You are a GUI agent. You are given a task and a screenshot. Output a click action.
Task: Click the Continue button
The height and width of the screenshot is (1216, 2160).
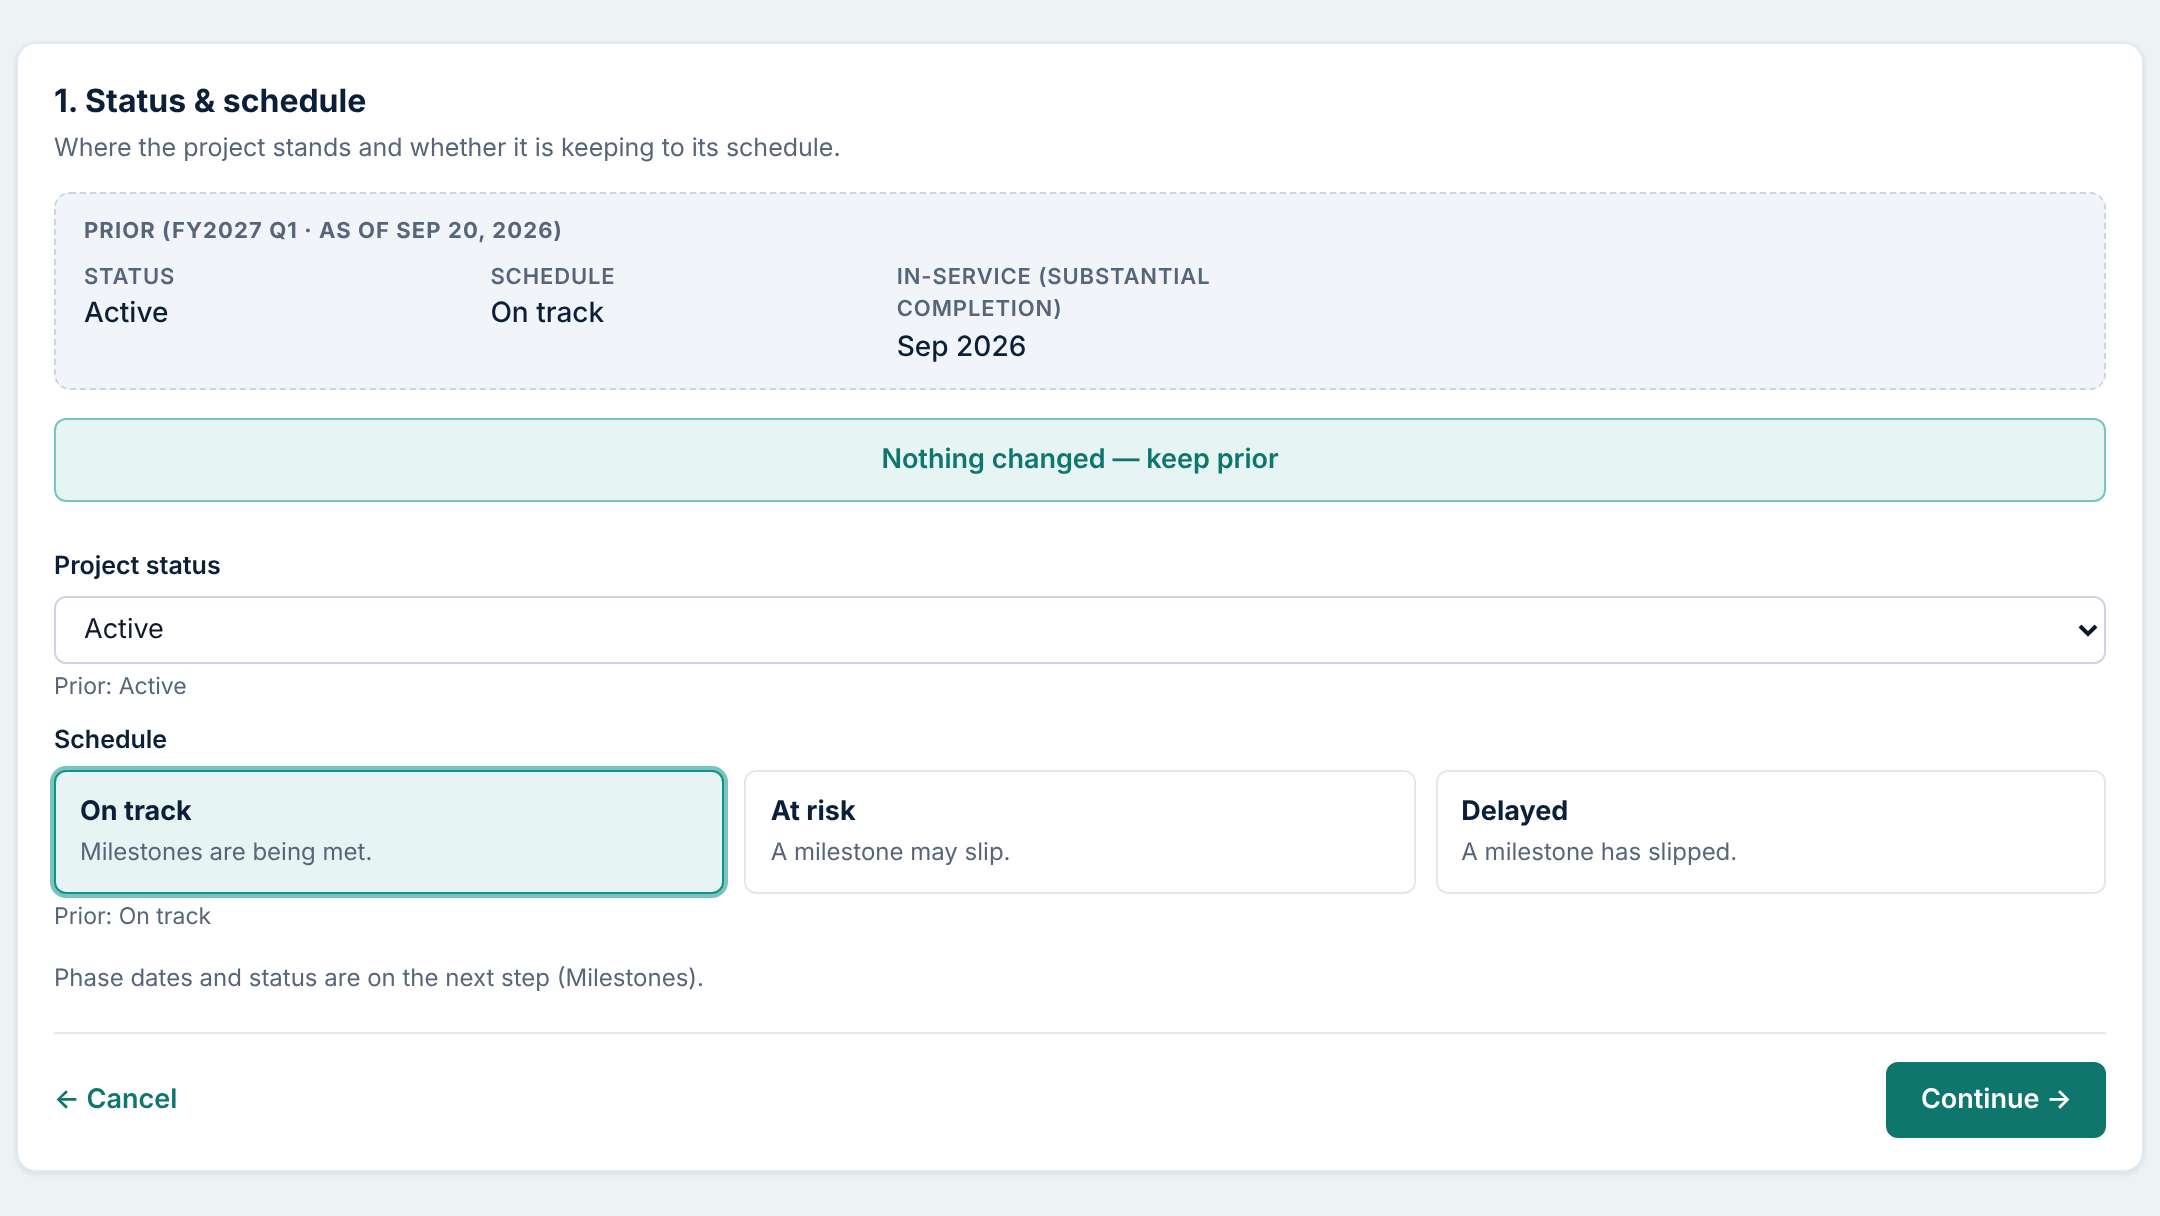(1996, 1100)
